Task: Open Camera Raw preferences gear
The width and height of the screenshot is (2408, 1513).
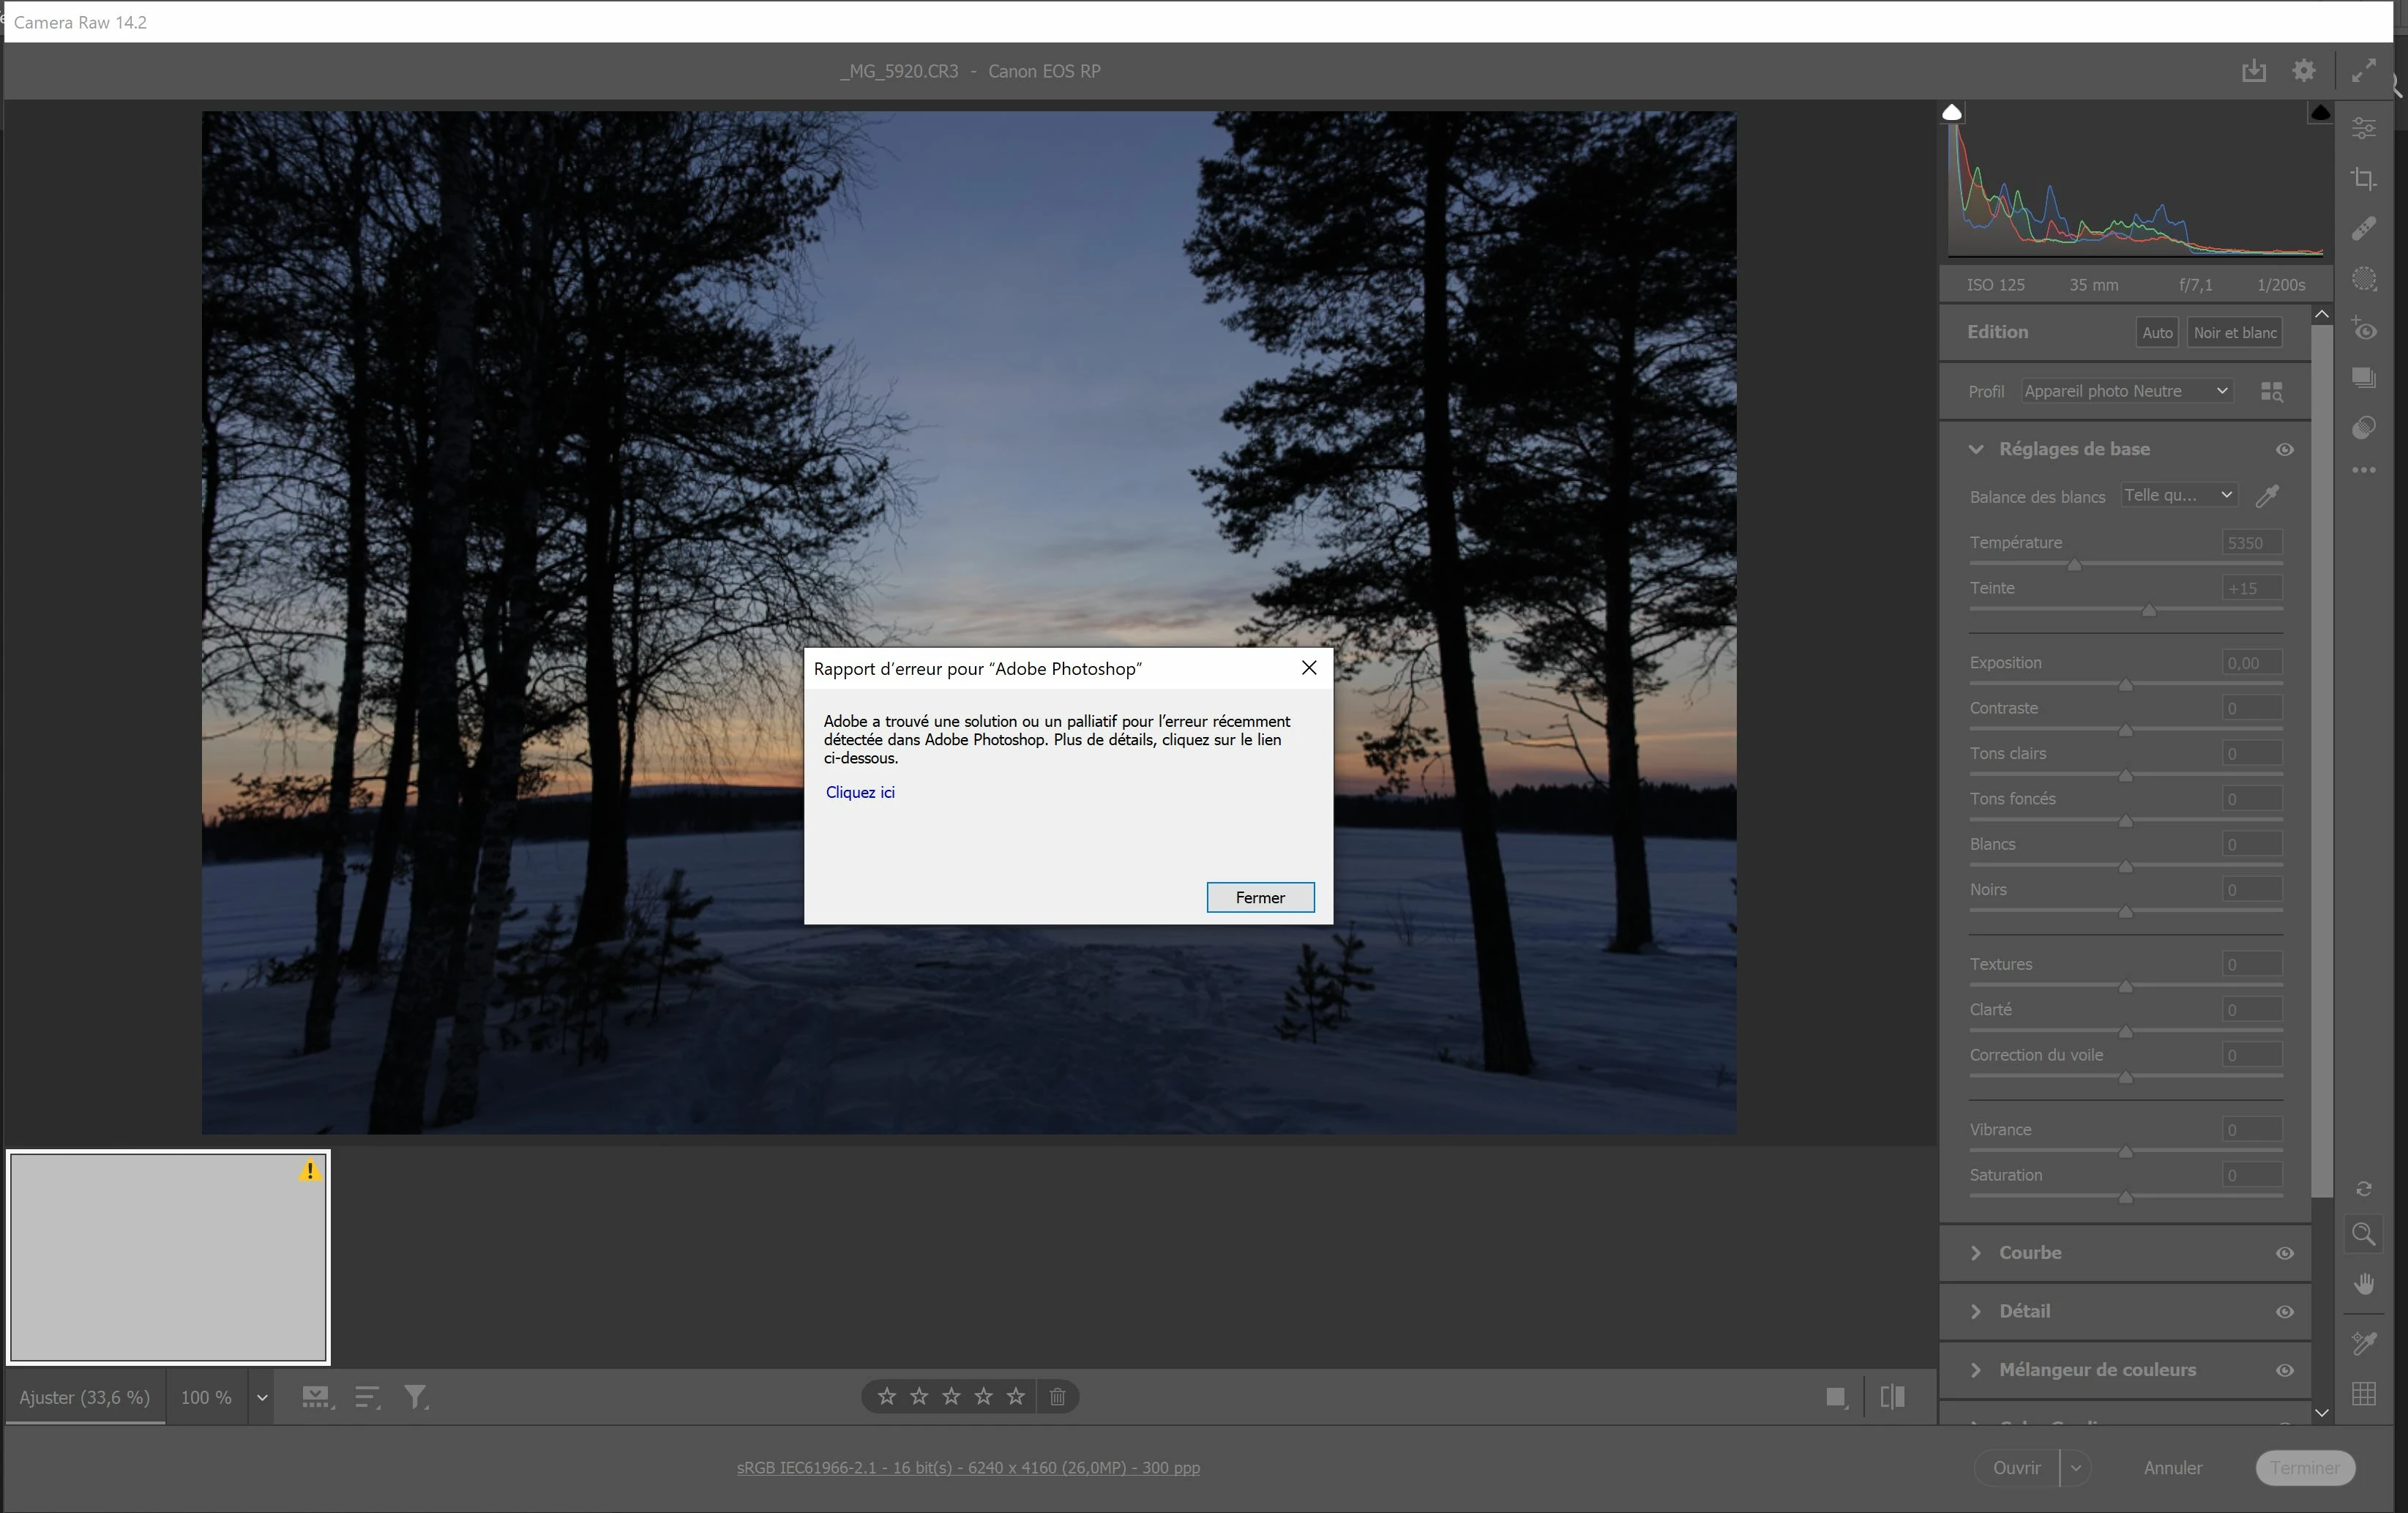Action: (2304, 71)
